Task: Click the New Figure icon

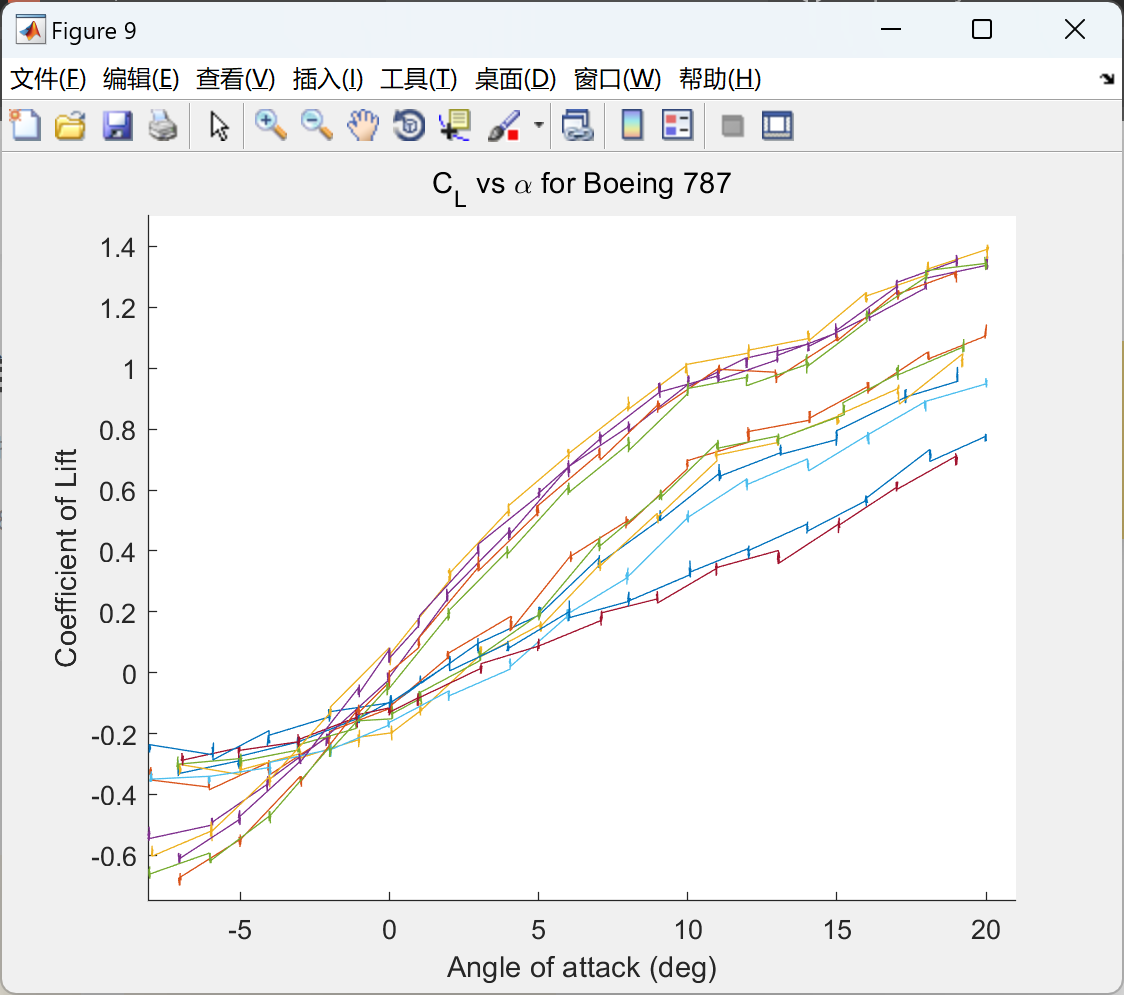Action: (x=25, y=125)
